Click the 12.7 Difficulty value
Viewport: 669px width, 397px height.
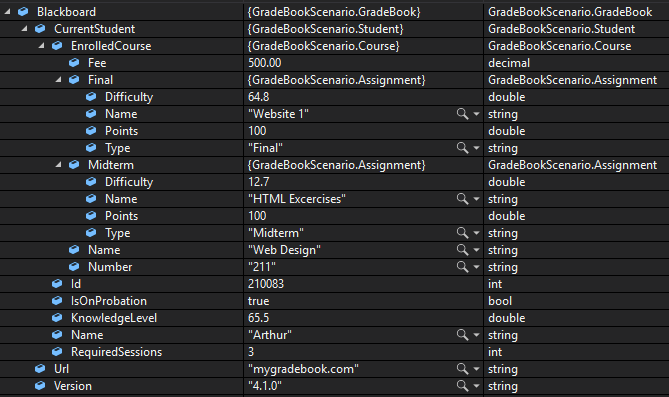point(259,182)
